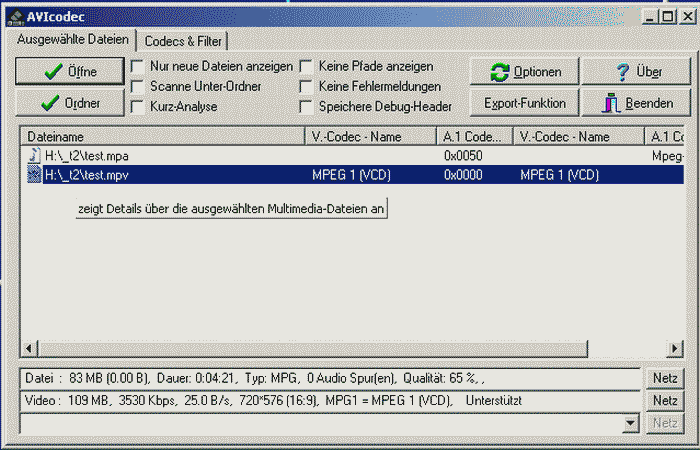Click the Export-Funktion button

tap(525, 103)
